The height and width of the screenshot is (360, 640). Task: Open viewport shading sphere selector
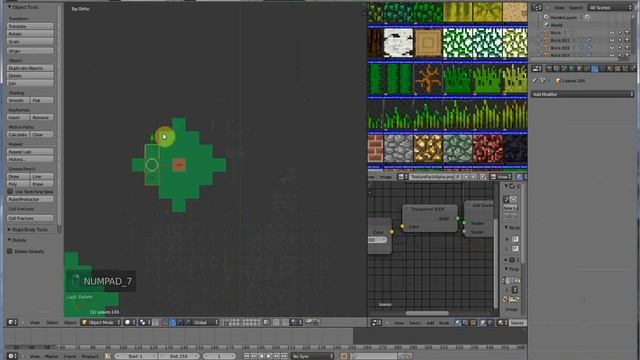tap(130, 322)
